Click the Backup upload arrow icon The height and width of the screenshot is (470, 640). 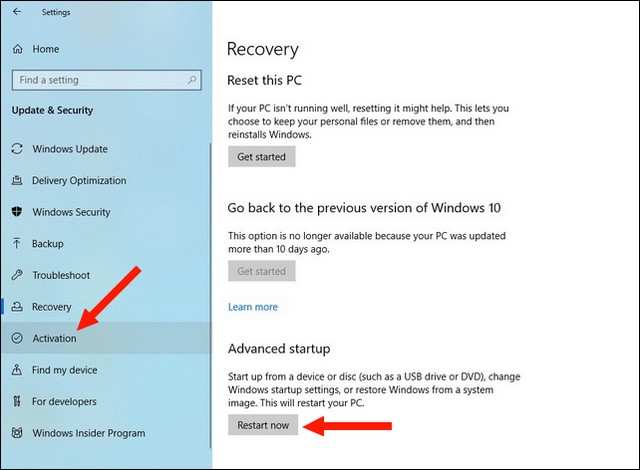[x=17, y=244]
